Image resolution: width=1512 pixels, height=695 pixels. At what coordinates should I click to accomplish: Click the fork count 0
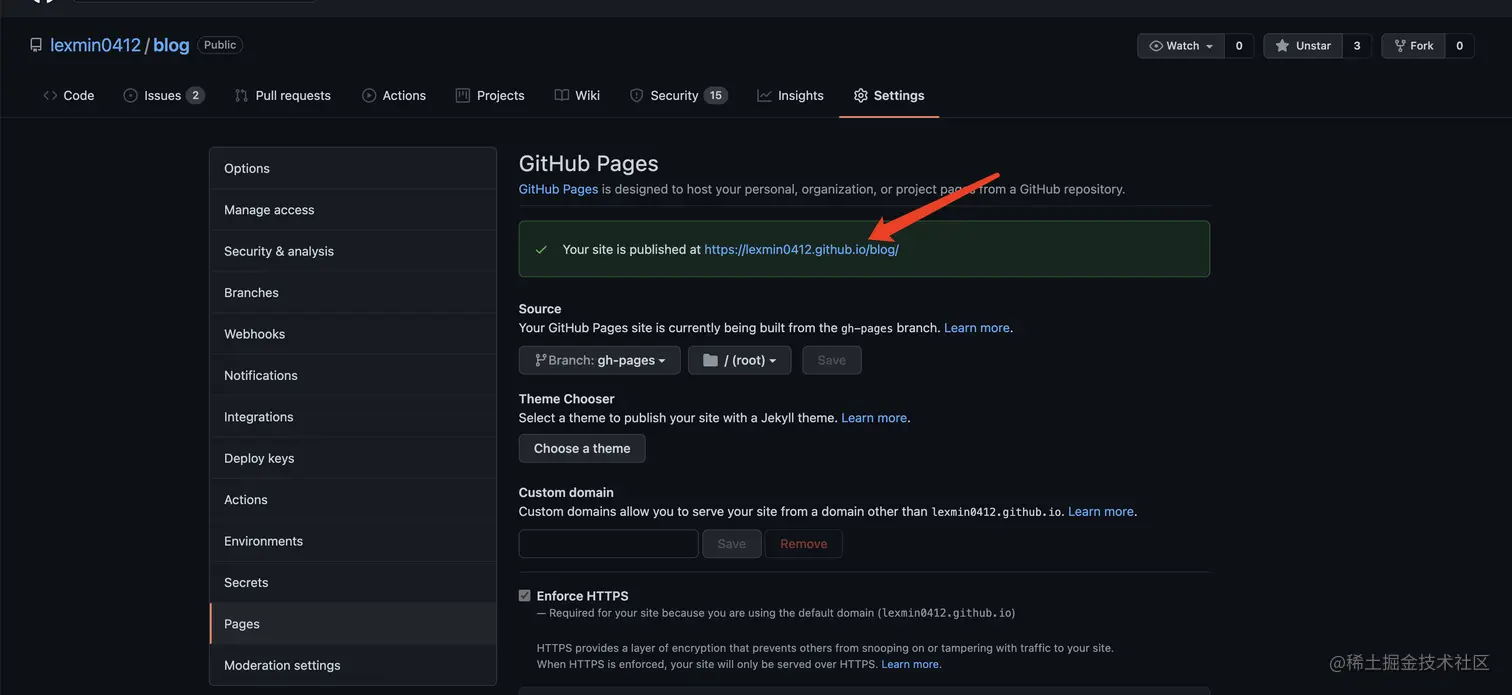click(x=1459, y=46)
